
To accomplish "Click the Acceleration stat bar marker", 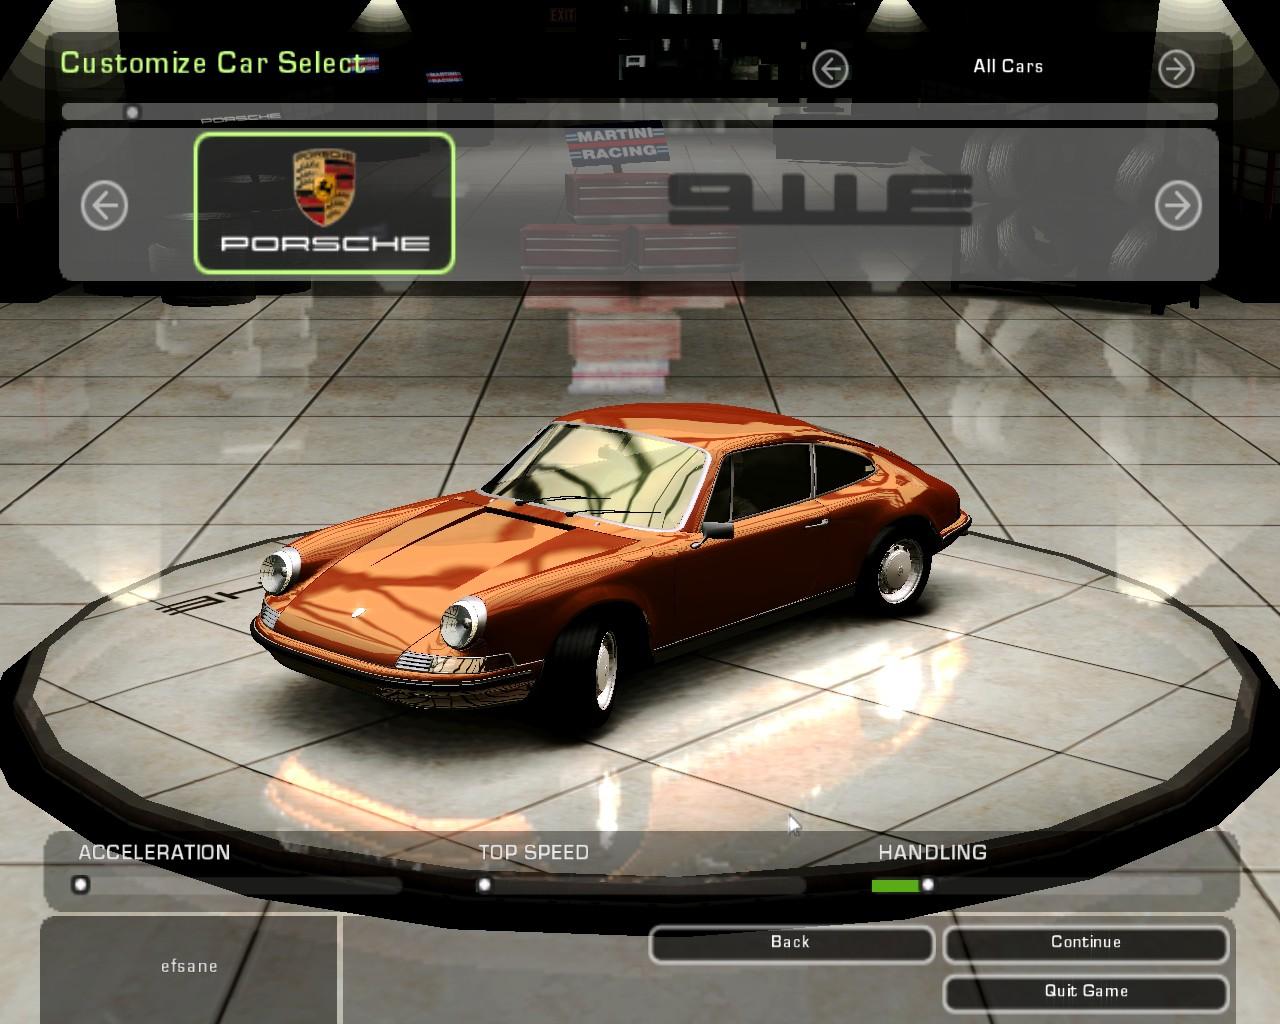I will click(80, 885).
